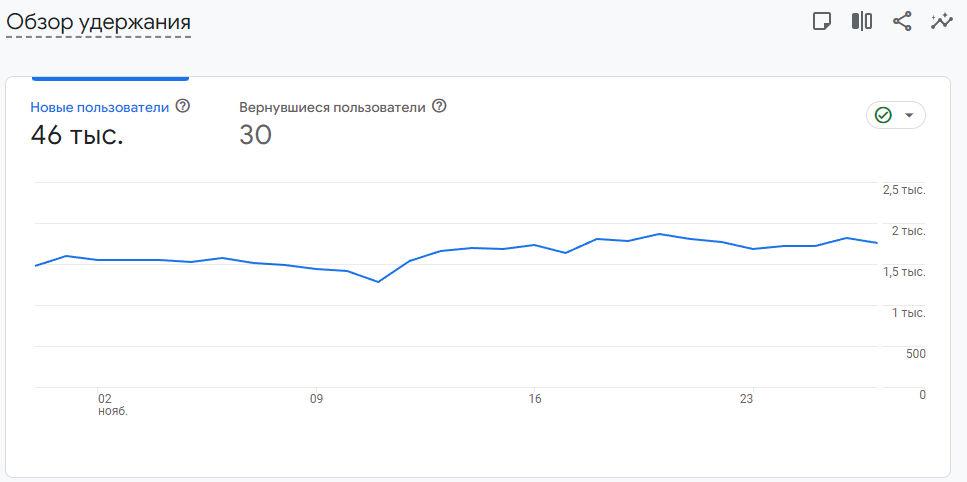The image size is (967, 482).
Task: Open the annotations note icon
Action: click(822, 21)
